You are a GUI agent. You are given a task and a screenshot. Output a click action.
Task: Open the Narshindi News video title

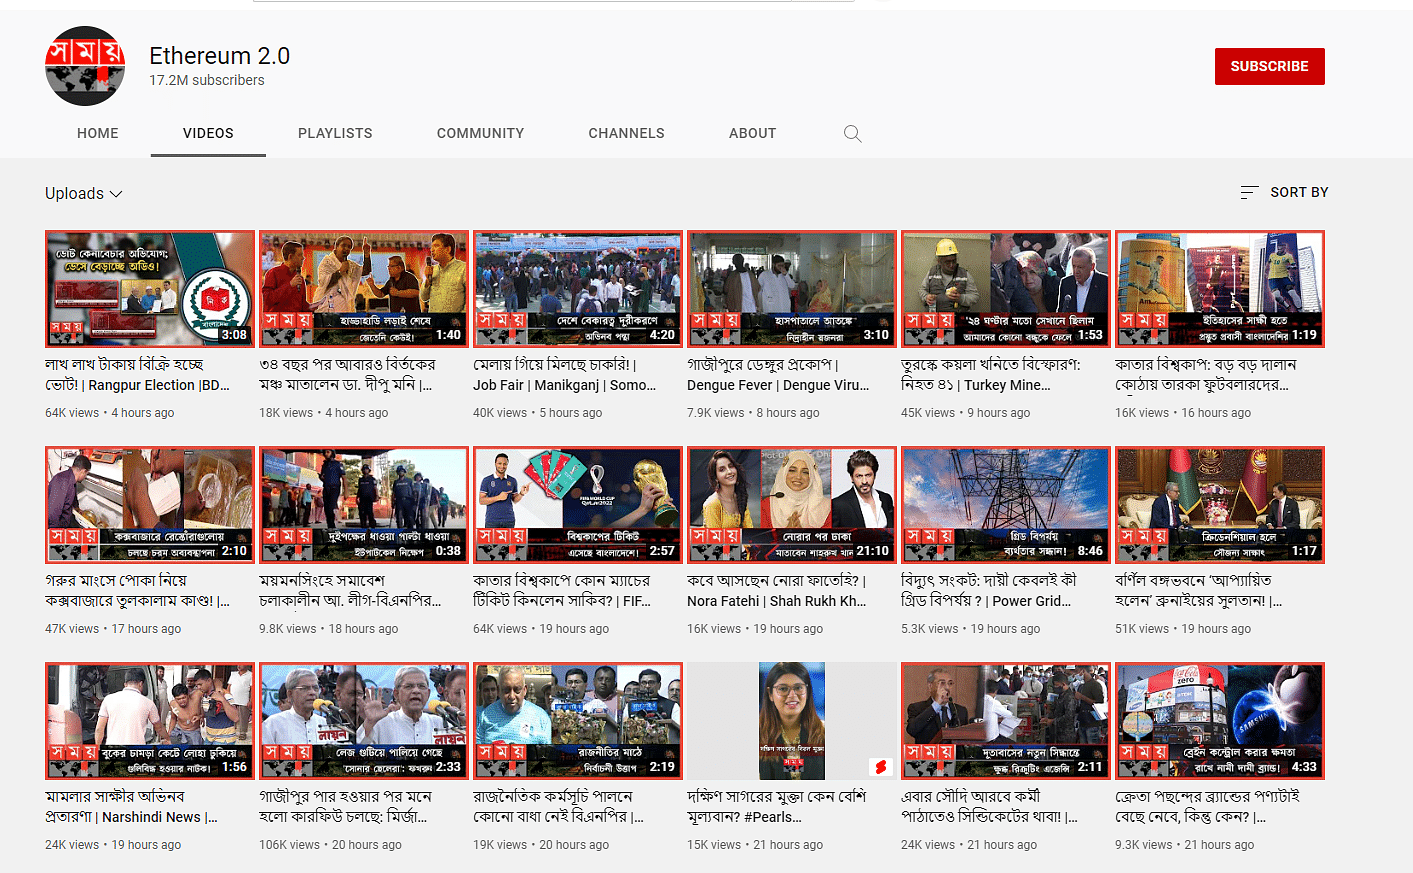(x=130, y=807)
